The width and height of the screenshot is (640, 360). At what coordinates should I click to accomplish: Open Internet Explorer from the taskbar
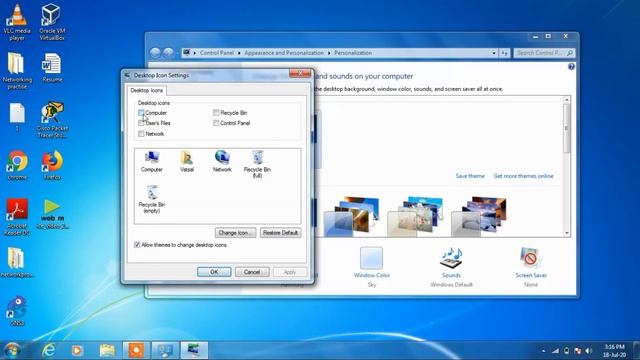(48, 350)
